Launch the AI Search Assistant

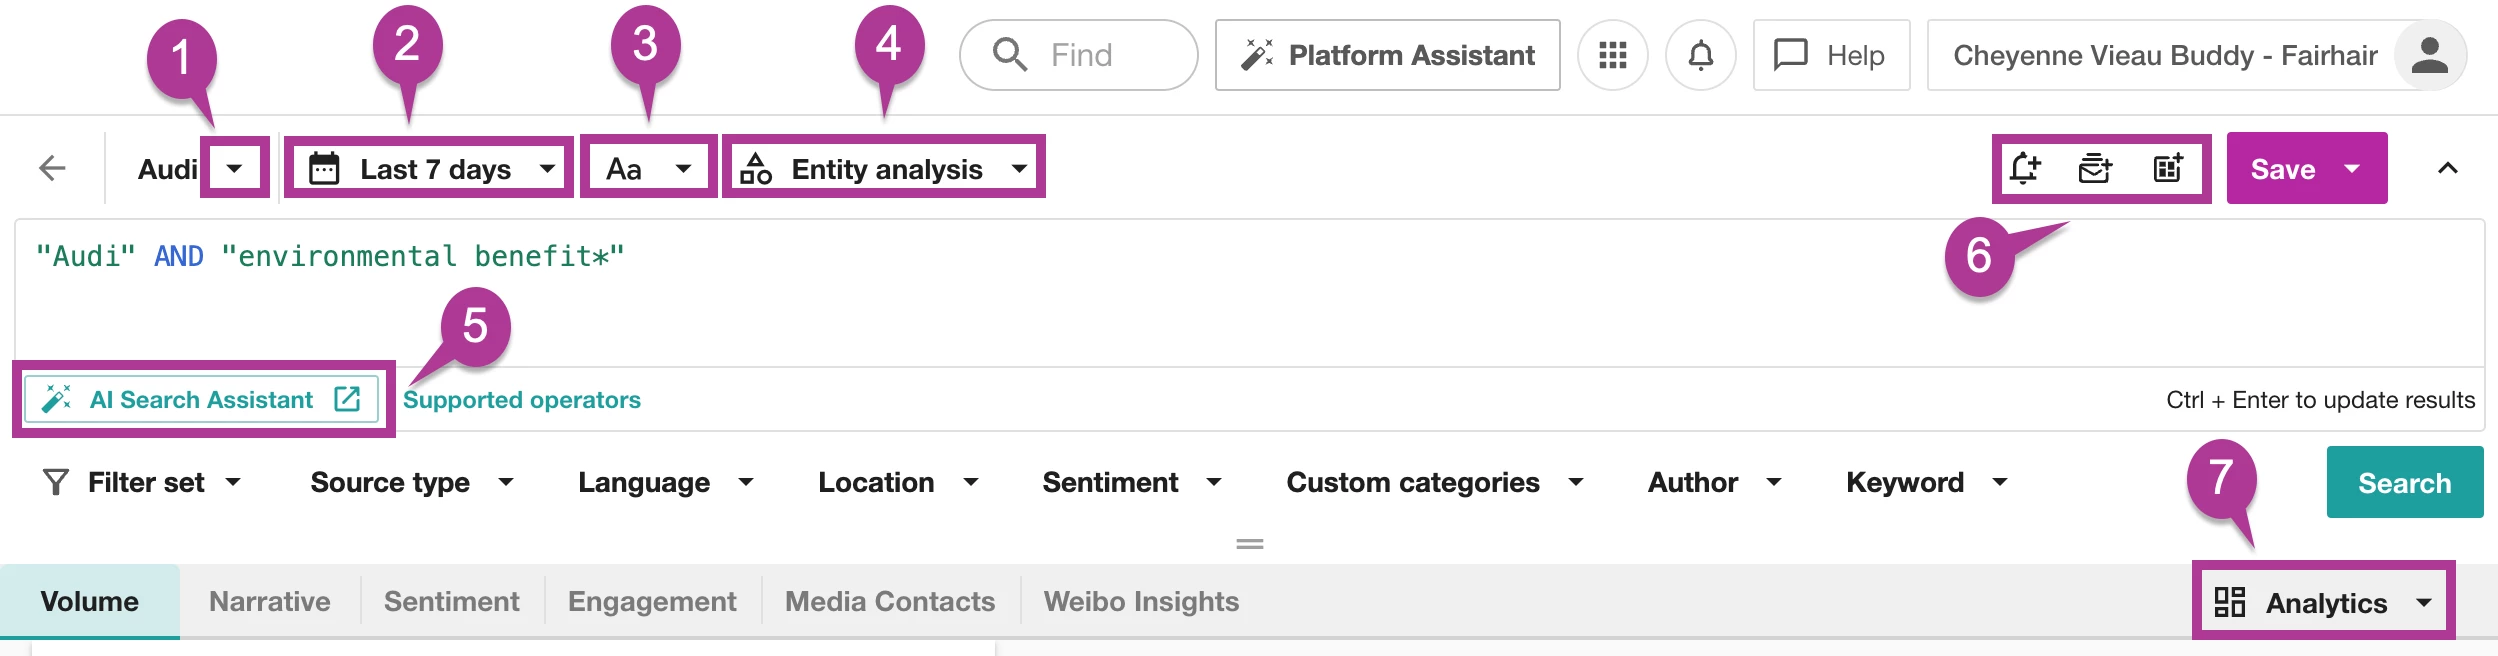[x=201, y=400]
